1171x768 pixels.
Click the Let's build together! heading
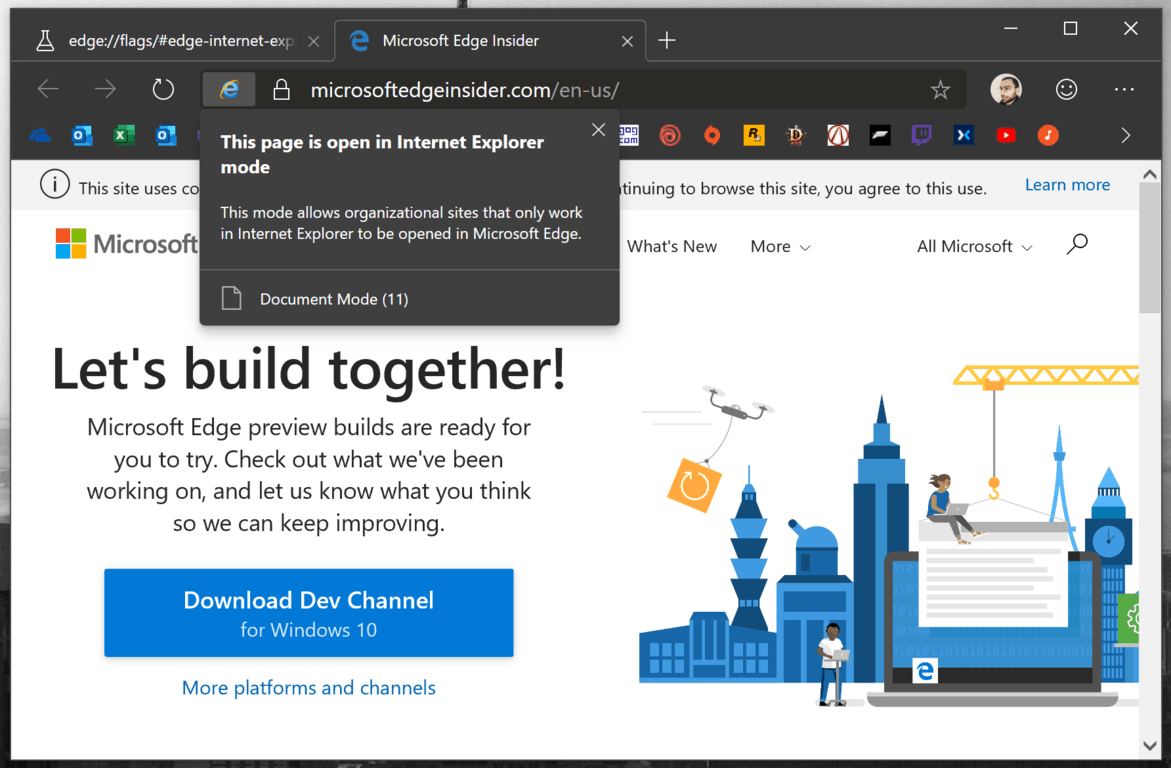[x=308, y=369]
